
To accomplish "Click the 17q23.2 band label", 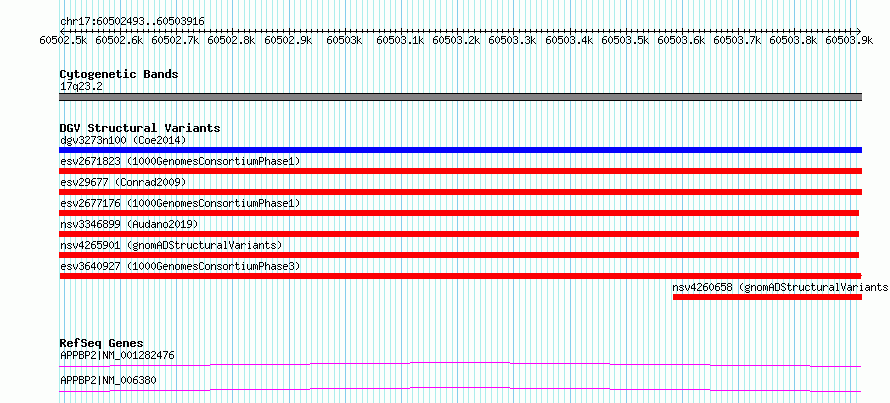I will 81,87.
